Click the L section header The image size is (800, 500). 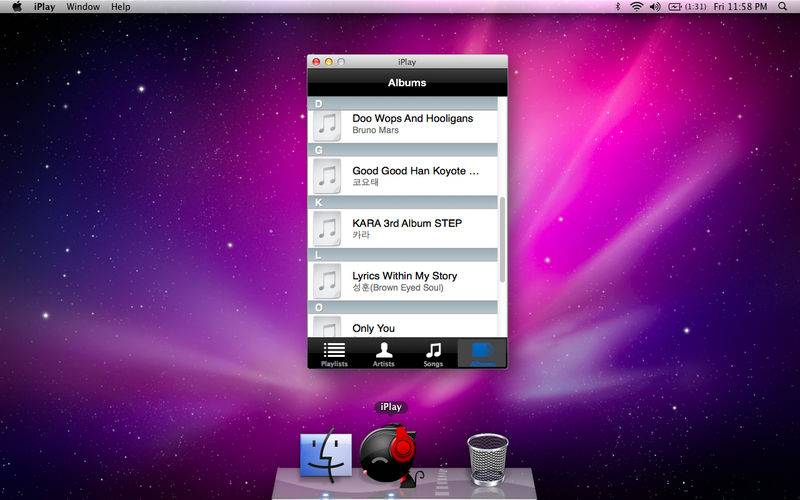[x=403, y=255]
